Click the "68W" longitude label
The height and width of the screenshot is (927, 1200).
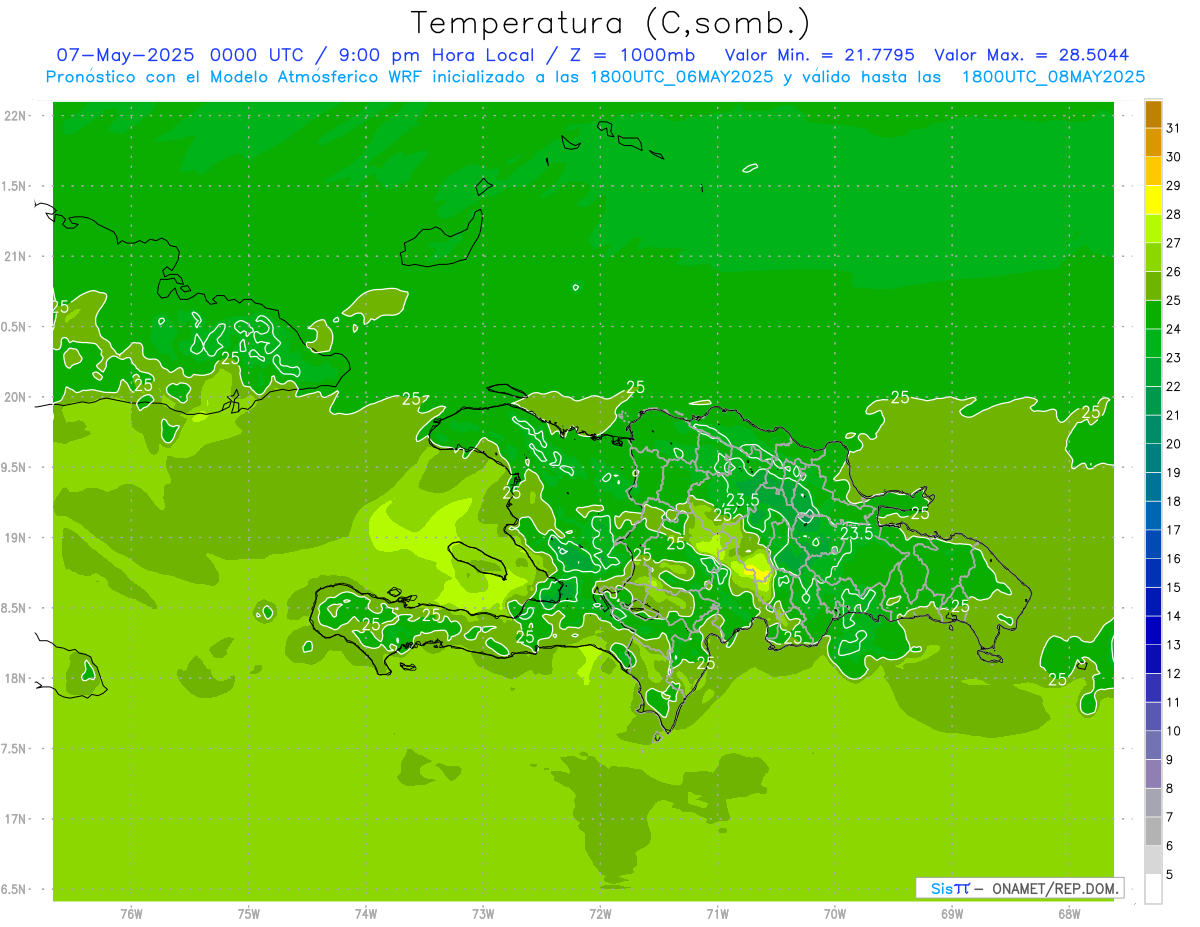pos(1069,913)
